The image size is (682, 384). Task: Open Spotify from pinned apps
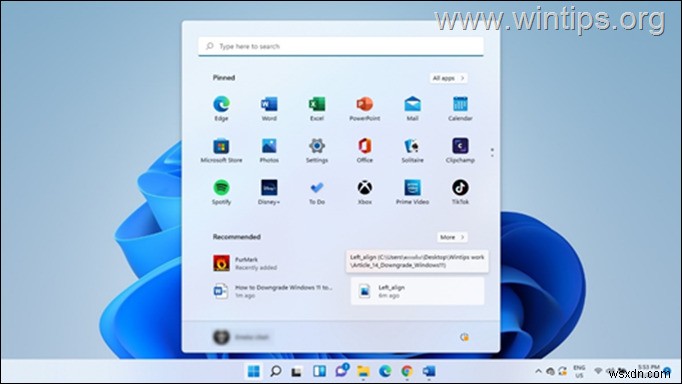coord(221,192)
